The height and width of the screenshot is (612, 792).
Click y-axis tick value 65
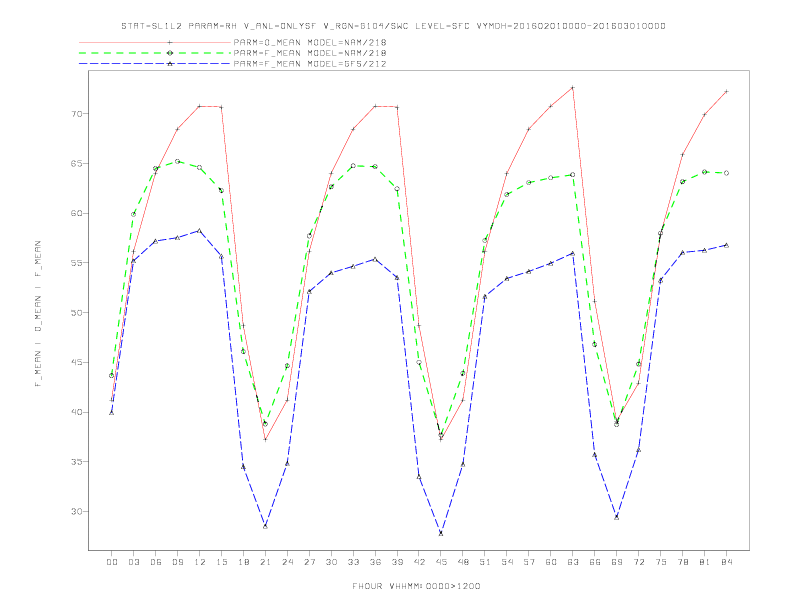[x=76, y=164]
